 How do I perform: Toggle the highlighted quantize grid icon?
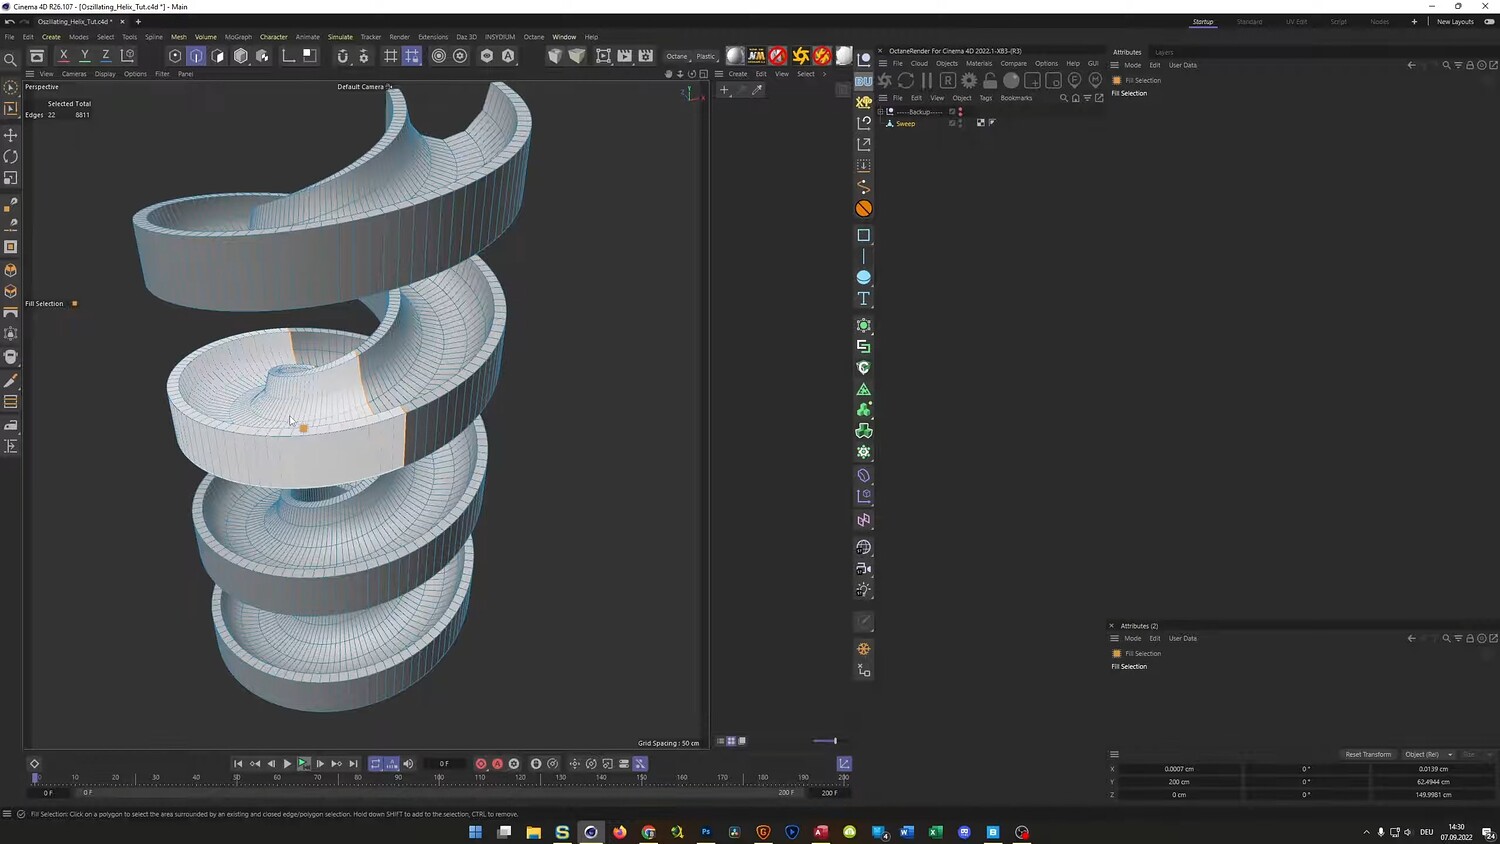click(412, 56)
